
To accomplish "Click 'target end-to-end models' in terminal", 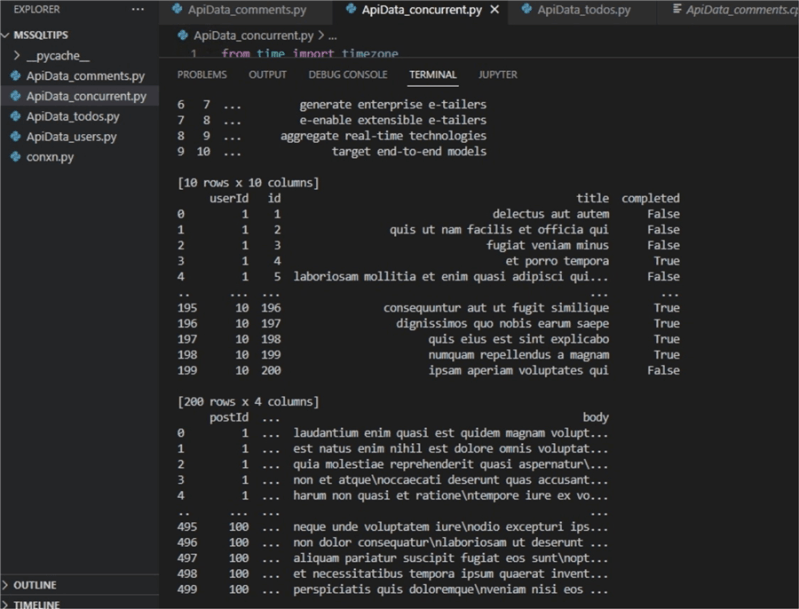I will (x=409, y=151).
